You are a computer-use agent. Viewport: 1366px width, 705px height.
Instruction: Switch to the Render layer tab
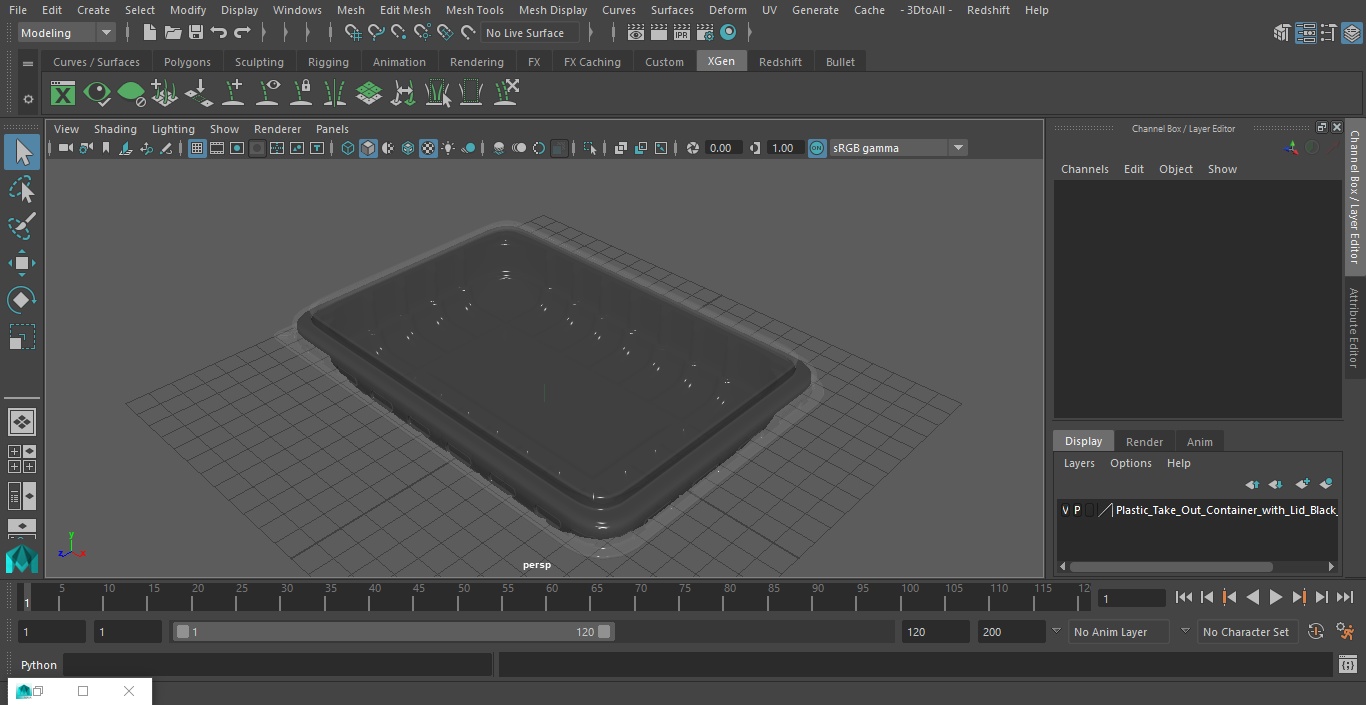click(1144, 442)
